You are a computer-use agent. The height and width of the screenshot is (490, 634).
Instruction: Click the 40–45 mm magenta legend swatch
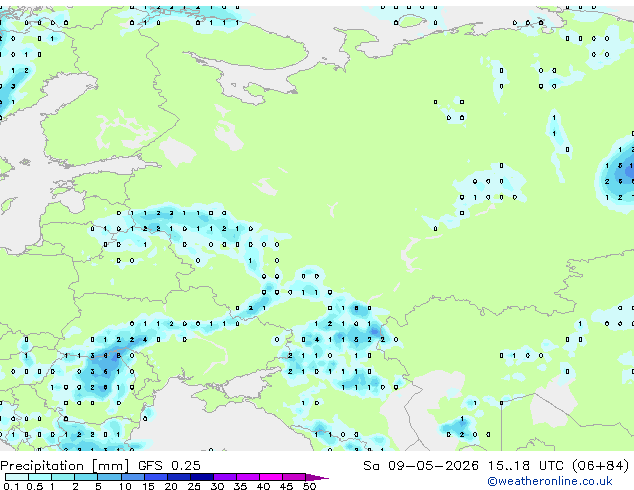pyautogui.click(x=271, y=477)
